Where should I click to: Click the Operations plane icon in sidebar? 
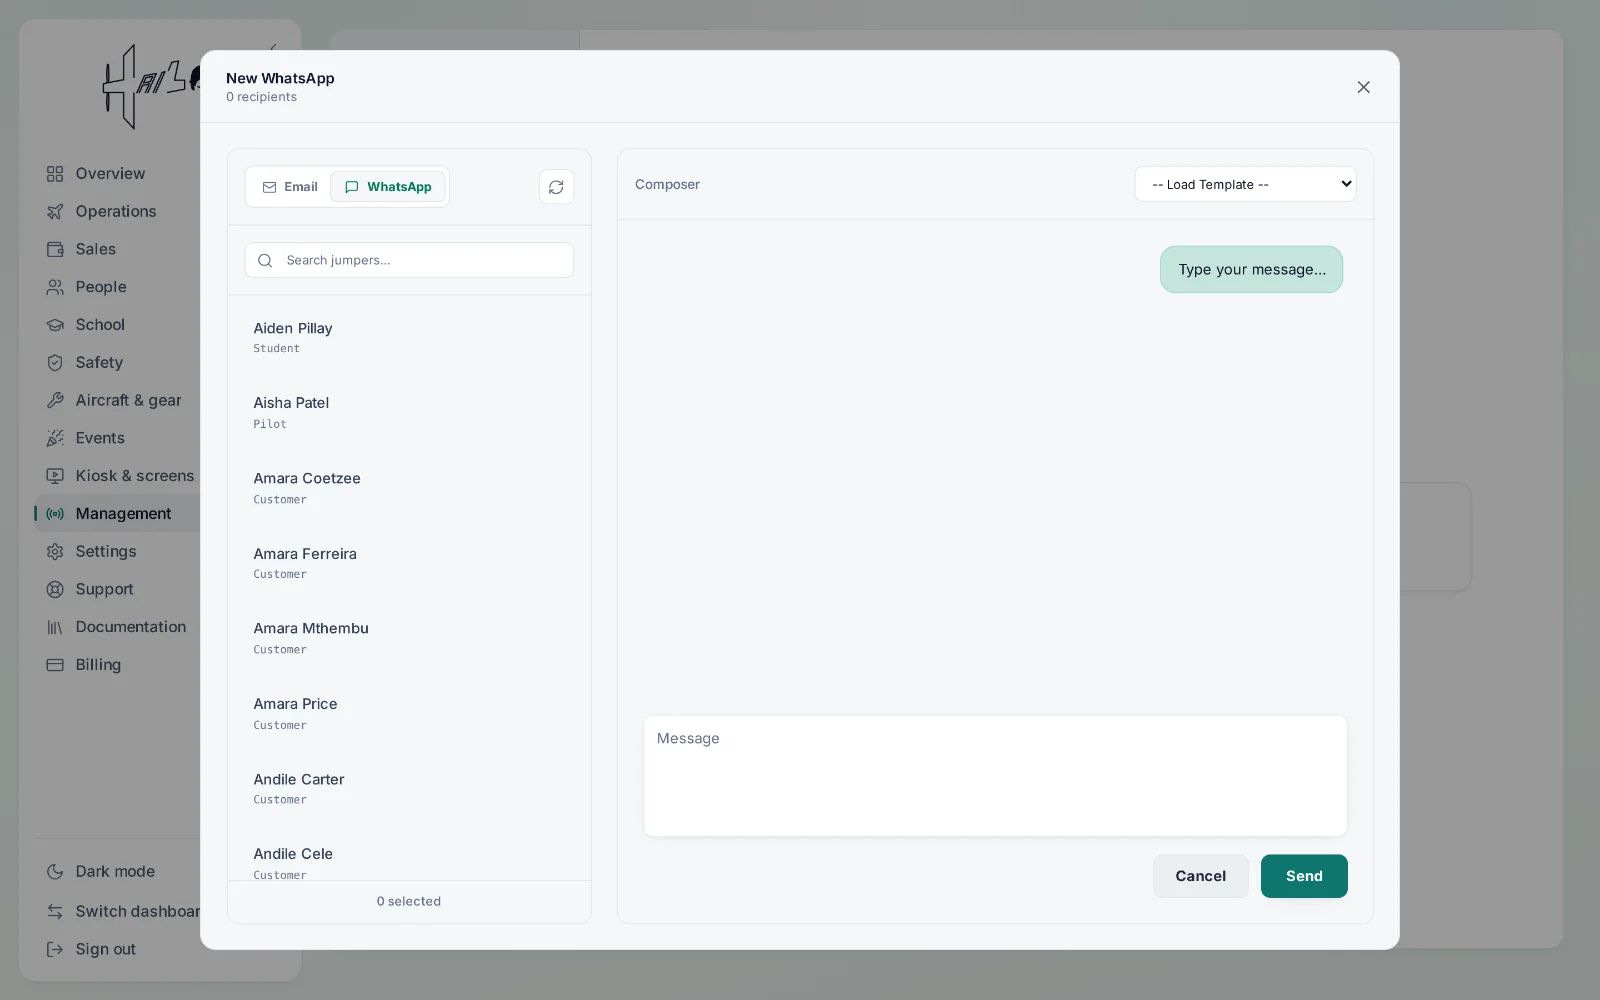pos(55,212)
